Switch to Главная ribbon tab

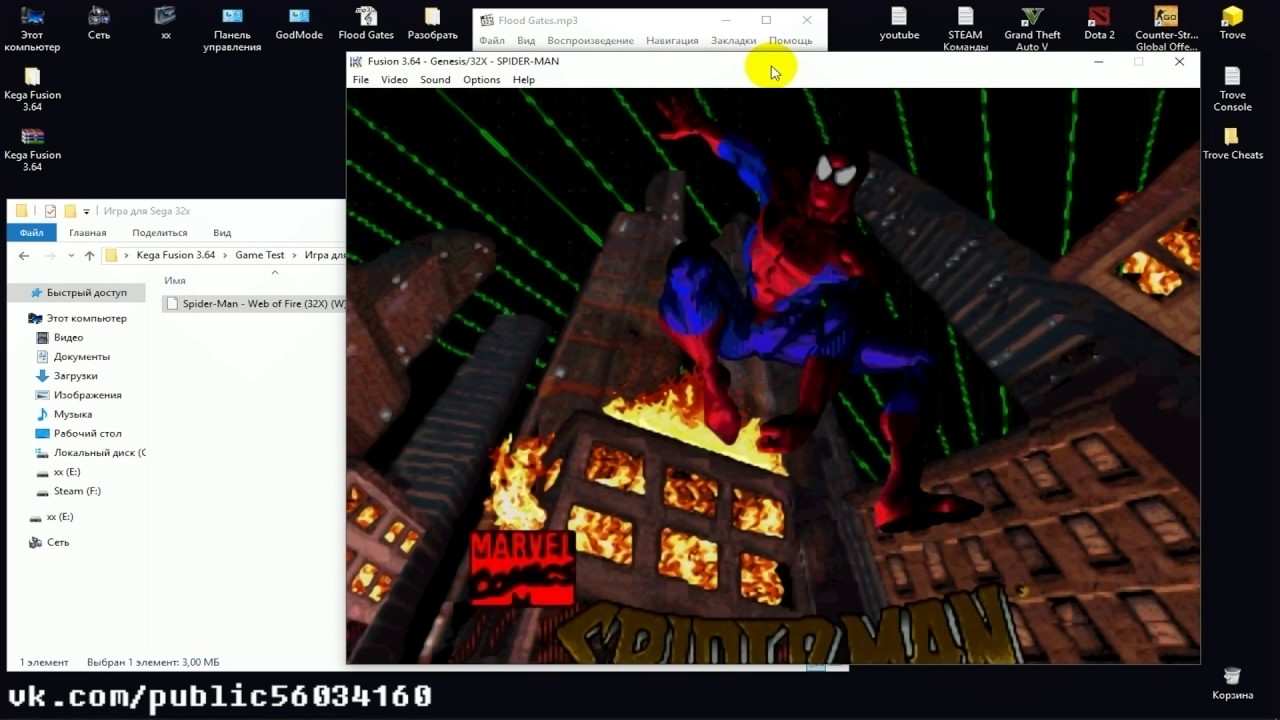88,233
